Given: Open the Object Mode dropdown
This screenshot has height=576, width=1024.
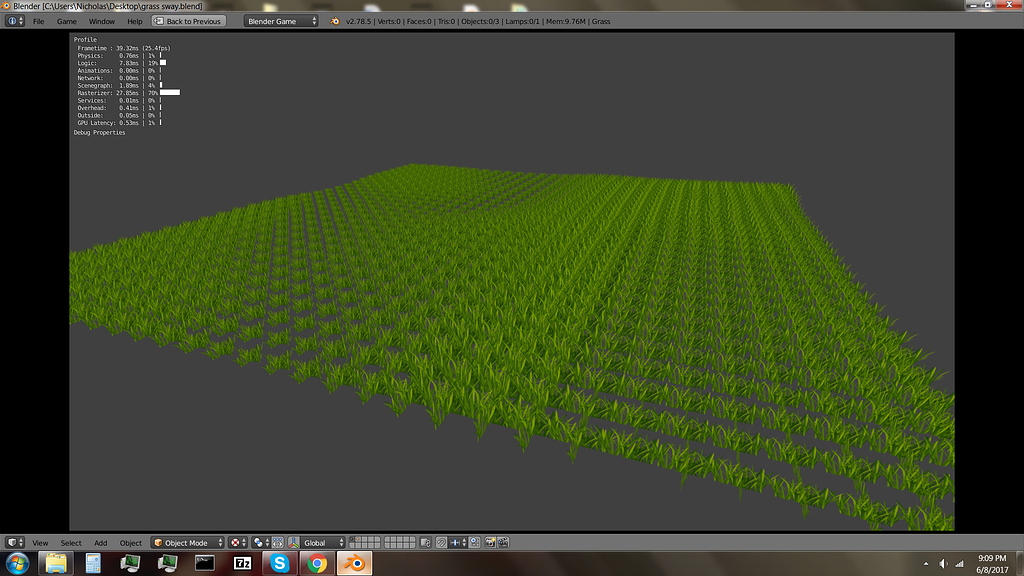Looking at the screenshot, I should pyautogui.click(x=187, y=543).
